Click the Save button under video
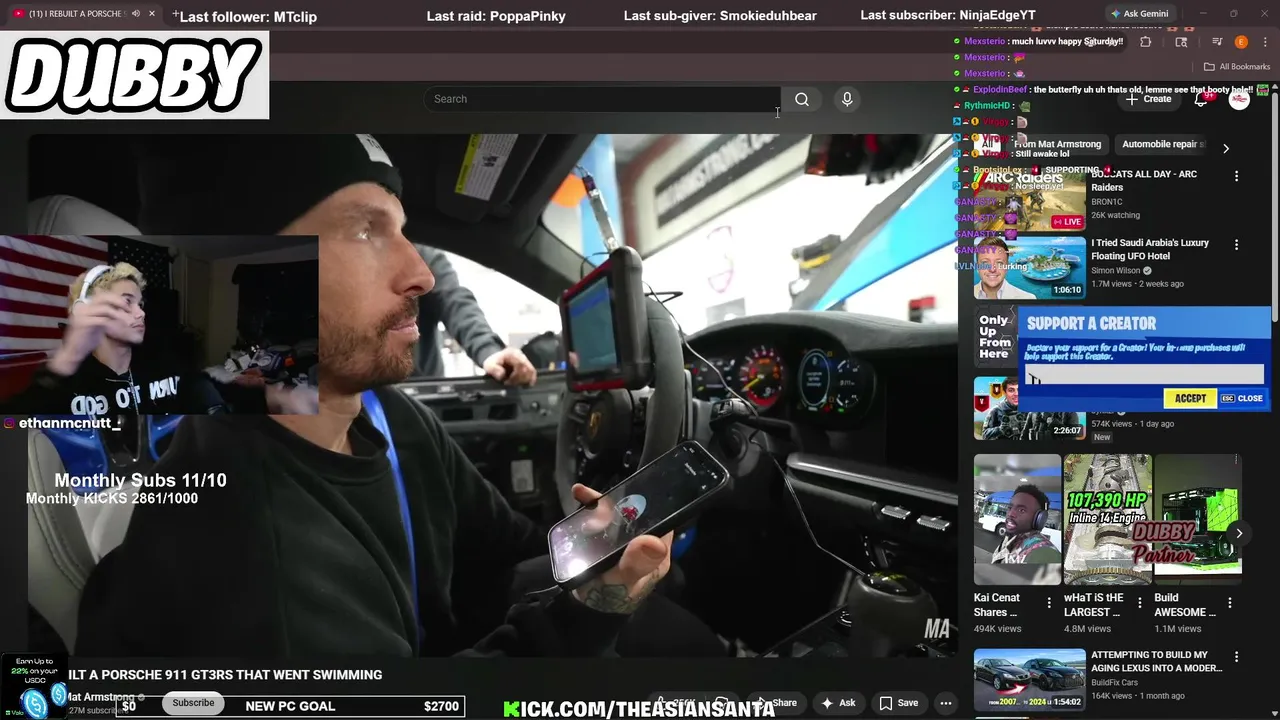The image size is (1280, 720). (x=899, y=703)
